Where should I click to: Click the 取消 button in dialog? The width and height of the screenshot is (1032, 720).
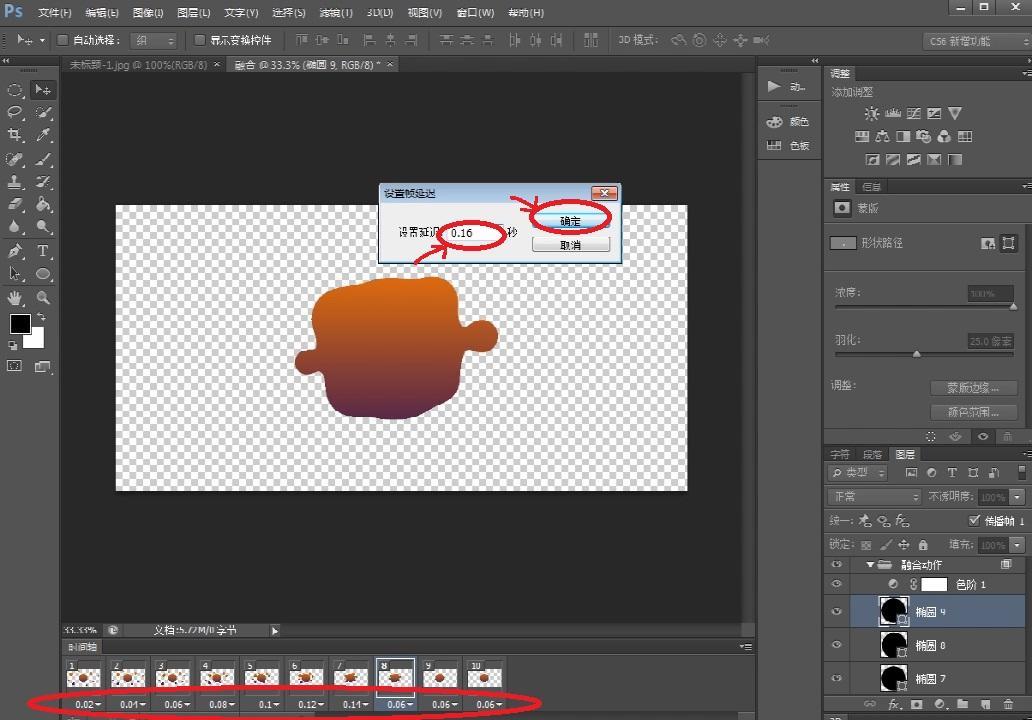tap(570, 245)
